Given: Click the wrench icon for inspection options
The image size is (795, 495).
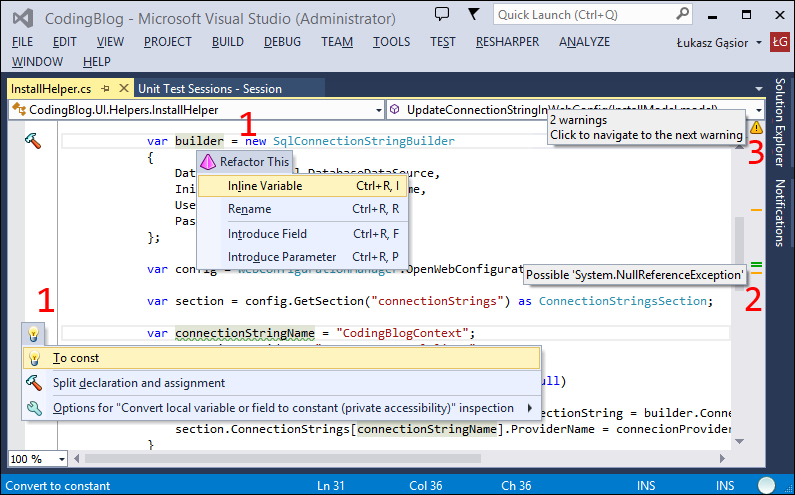Looking at the screenshot, I should click(x=34, y=408).
